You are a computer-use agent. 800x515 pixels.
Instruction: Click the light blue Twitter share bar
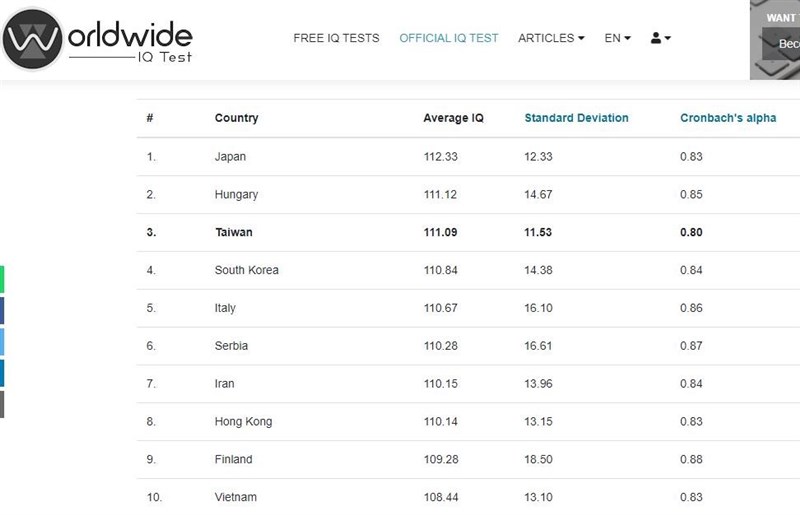click(x=2, y=341)
